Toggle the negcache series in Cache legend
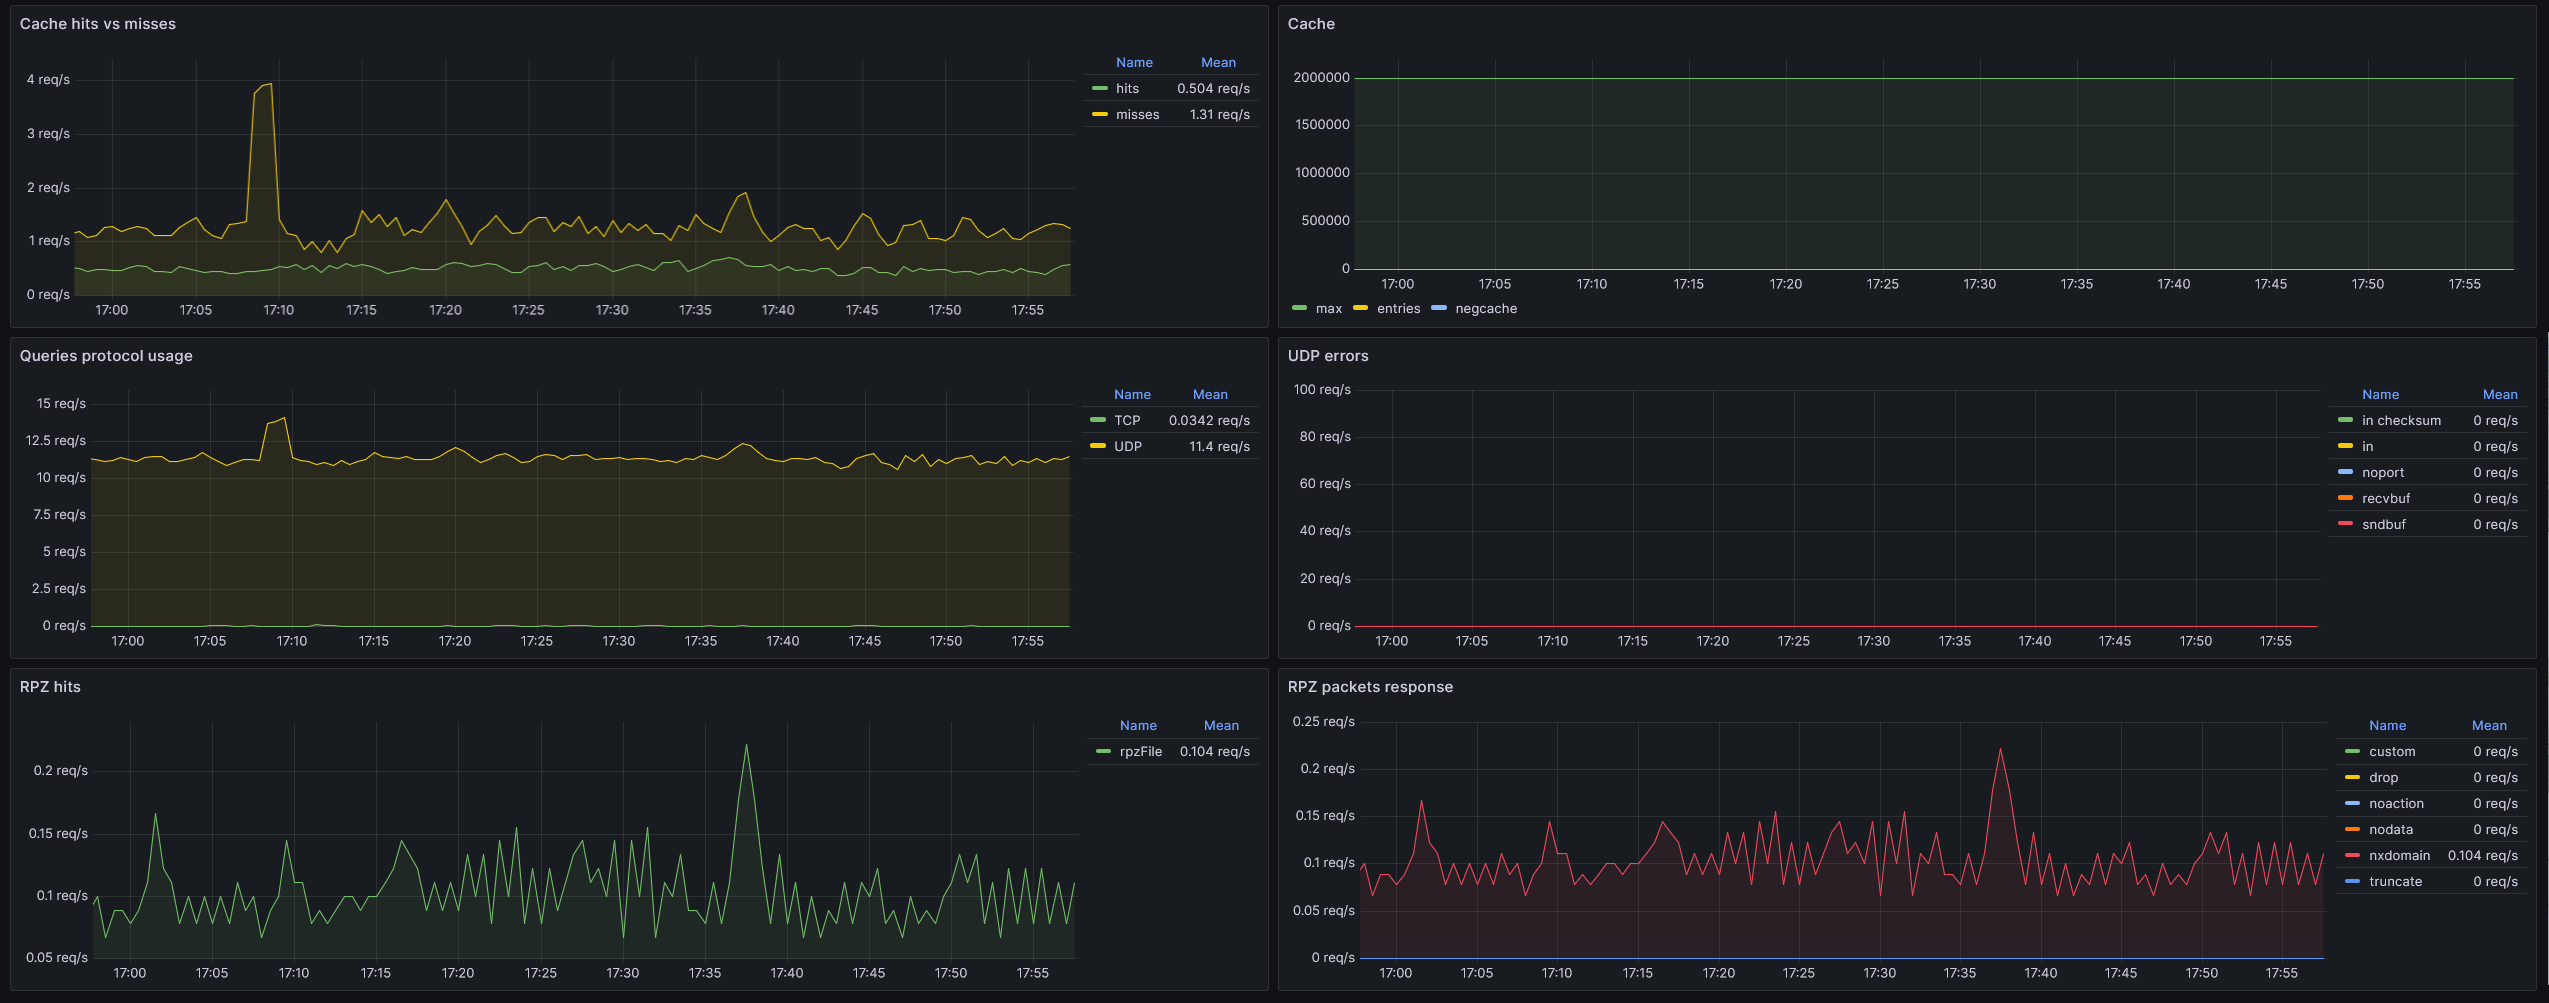This screenshot has width=2549, height=1003. click(x=1486, y=309)
